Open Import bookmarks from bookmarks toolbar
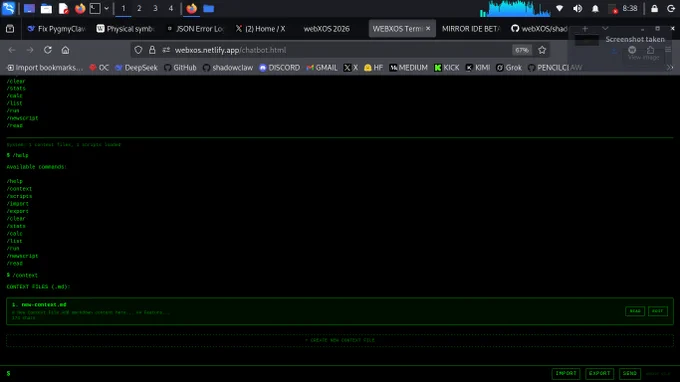Image resolution: width=680 pixels, height=382 pixels. [x=45, y=68]
